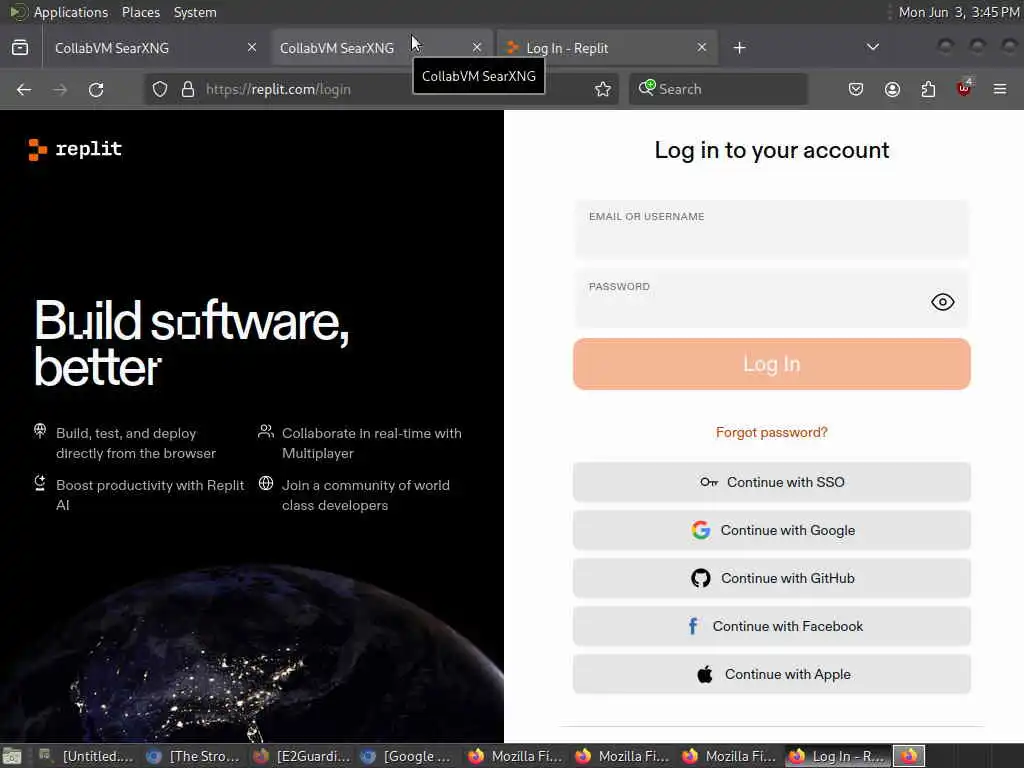1024x768 pixels.
Task: Open [Google ... taskbar window
Action: 409,756
